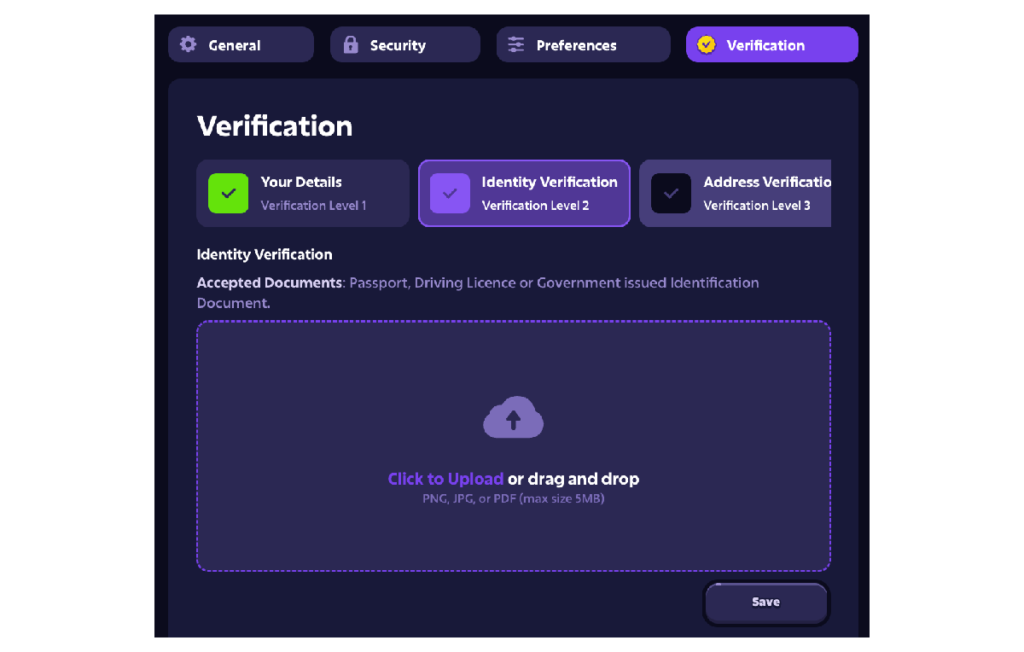Viewport: 1024px width, 652px height.
Task: Select the Your Details step title
Action: click(x=301, y=182)
